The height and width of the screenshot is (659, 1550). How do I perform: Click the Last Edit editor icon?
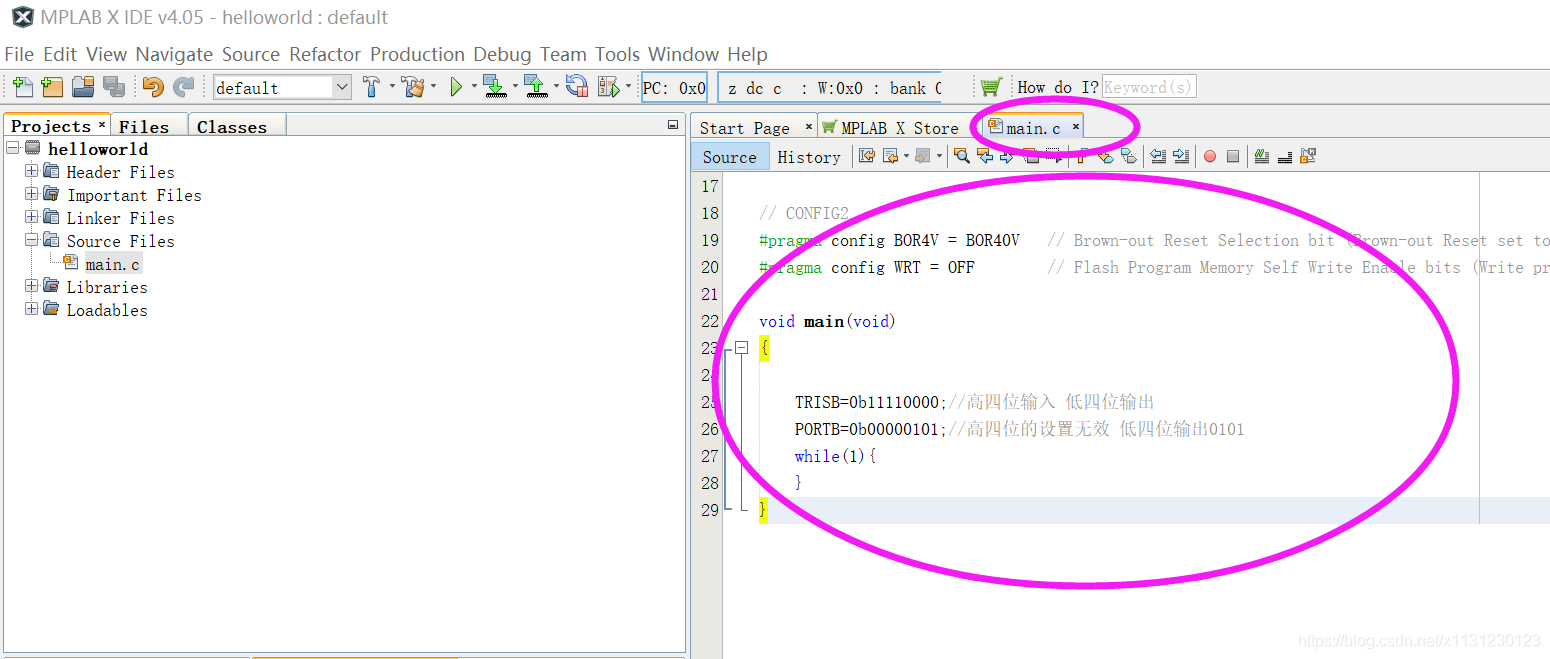coord(866,156)
